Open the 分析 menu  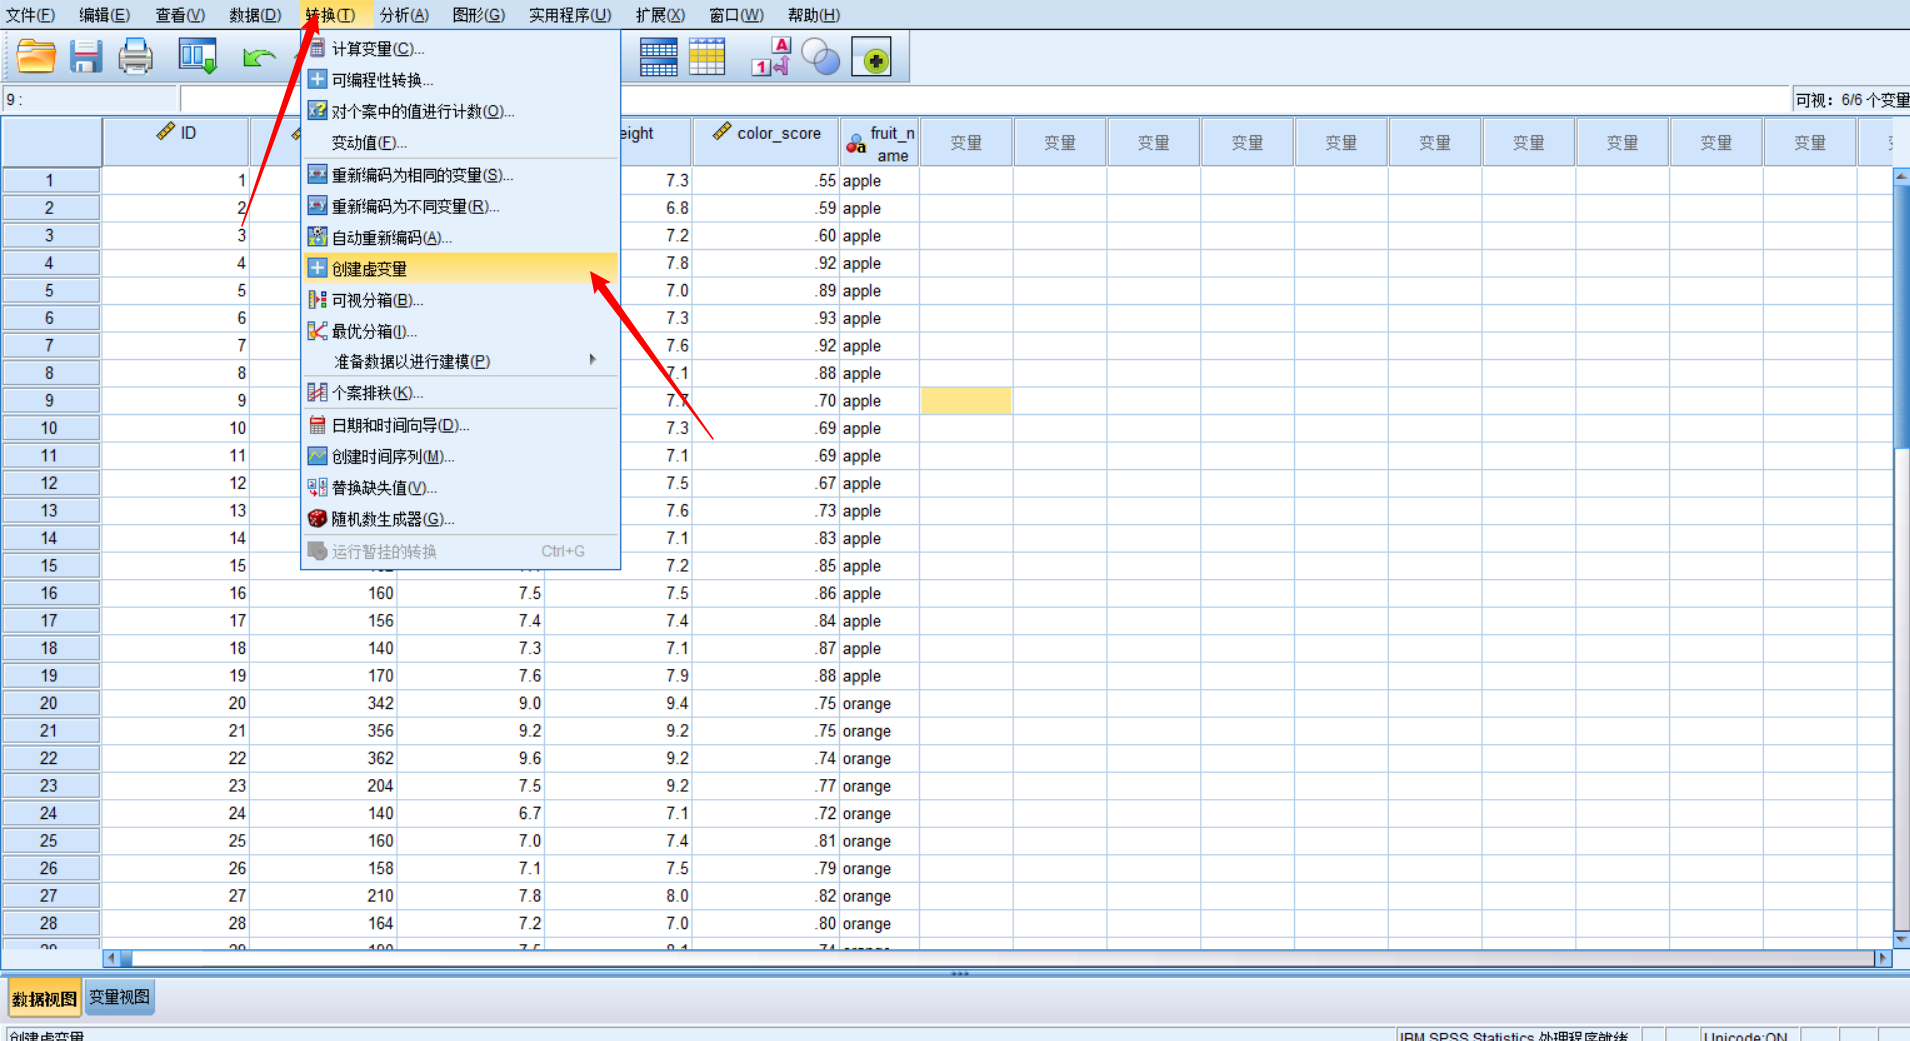coord(403,15)
